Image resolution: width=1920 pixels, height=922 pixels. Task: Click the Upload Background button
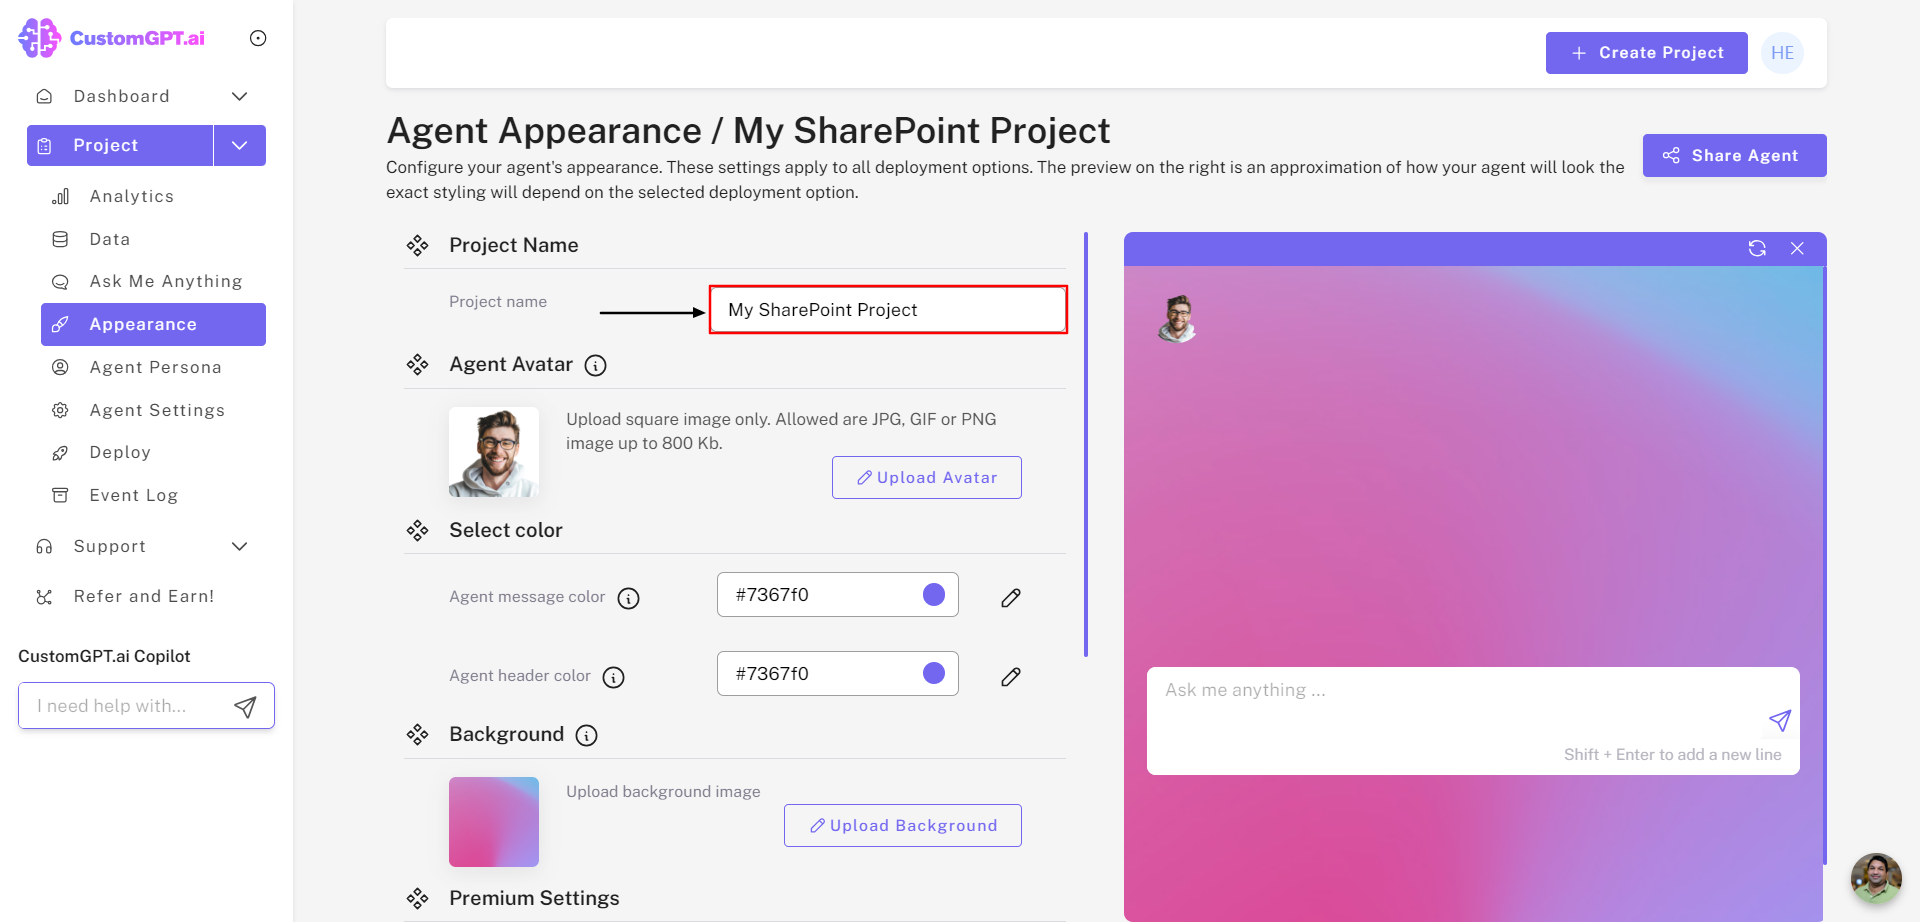(x=902, y=826)
